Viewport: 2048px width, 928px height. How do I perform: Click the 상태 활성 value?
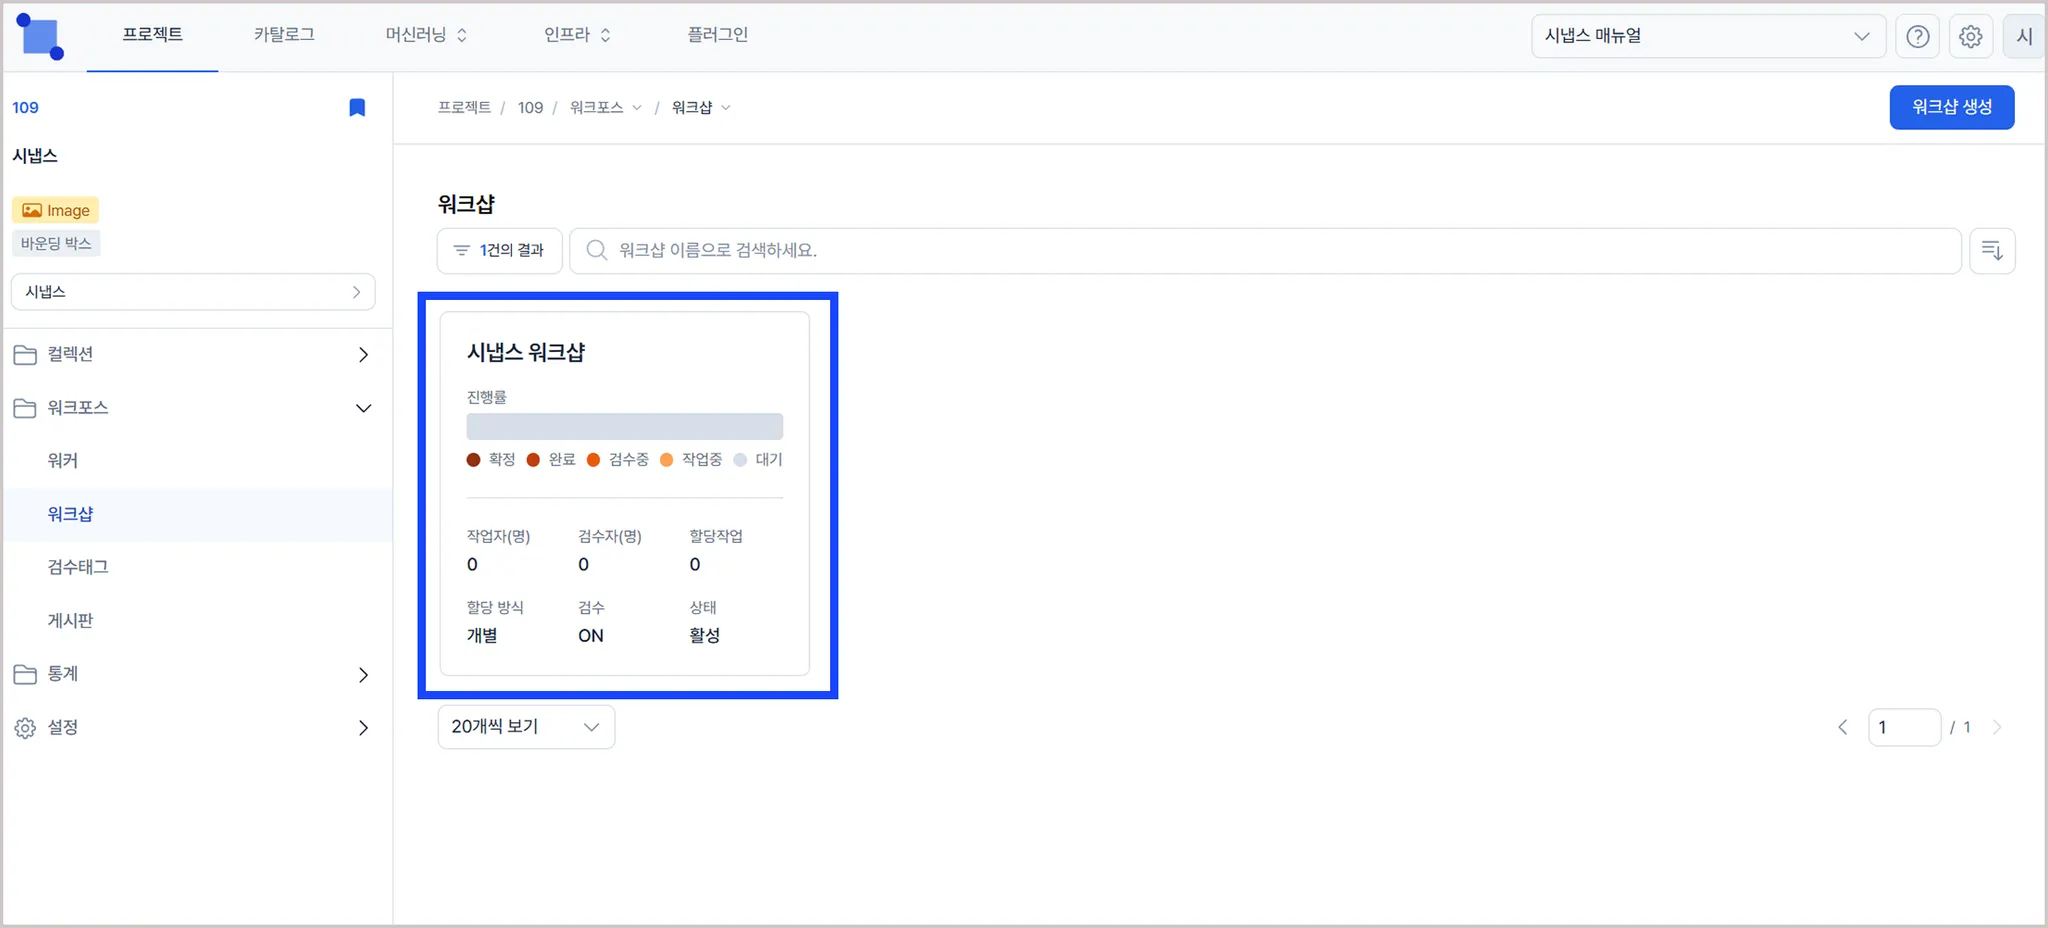(x=704, y=636)
